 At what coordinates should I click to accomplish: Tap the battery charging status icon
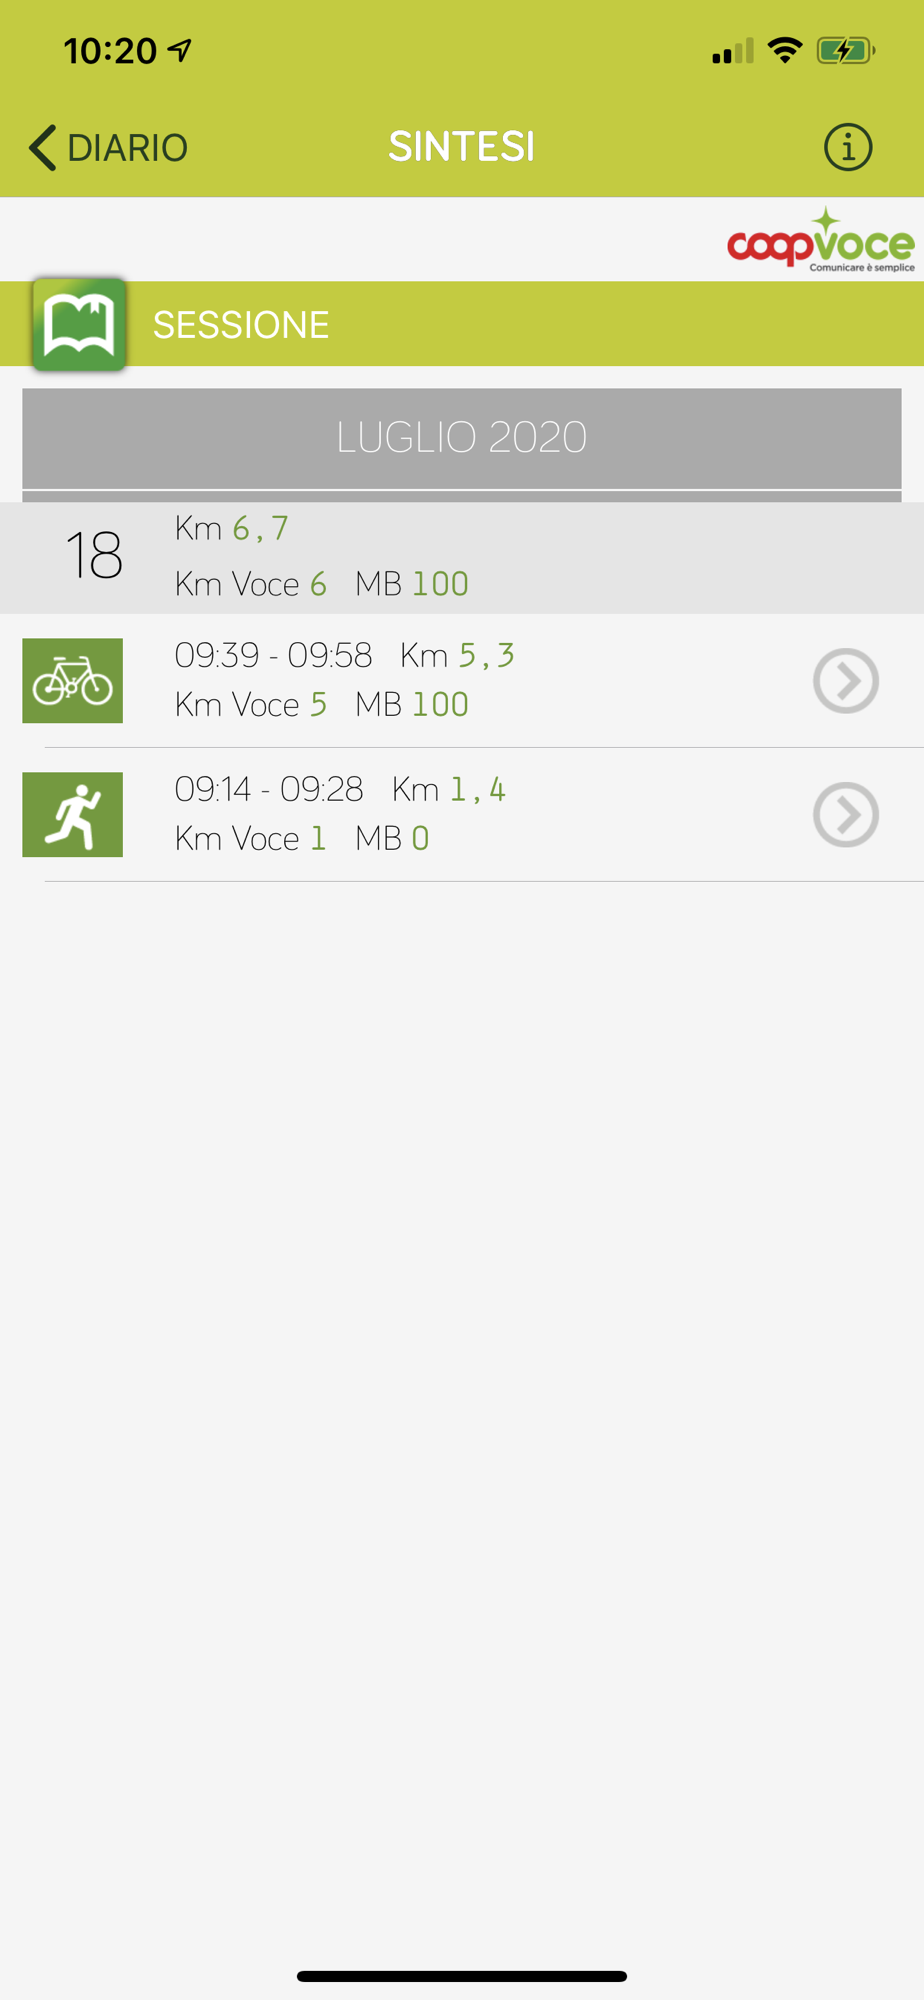(846, 50)
